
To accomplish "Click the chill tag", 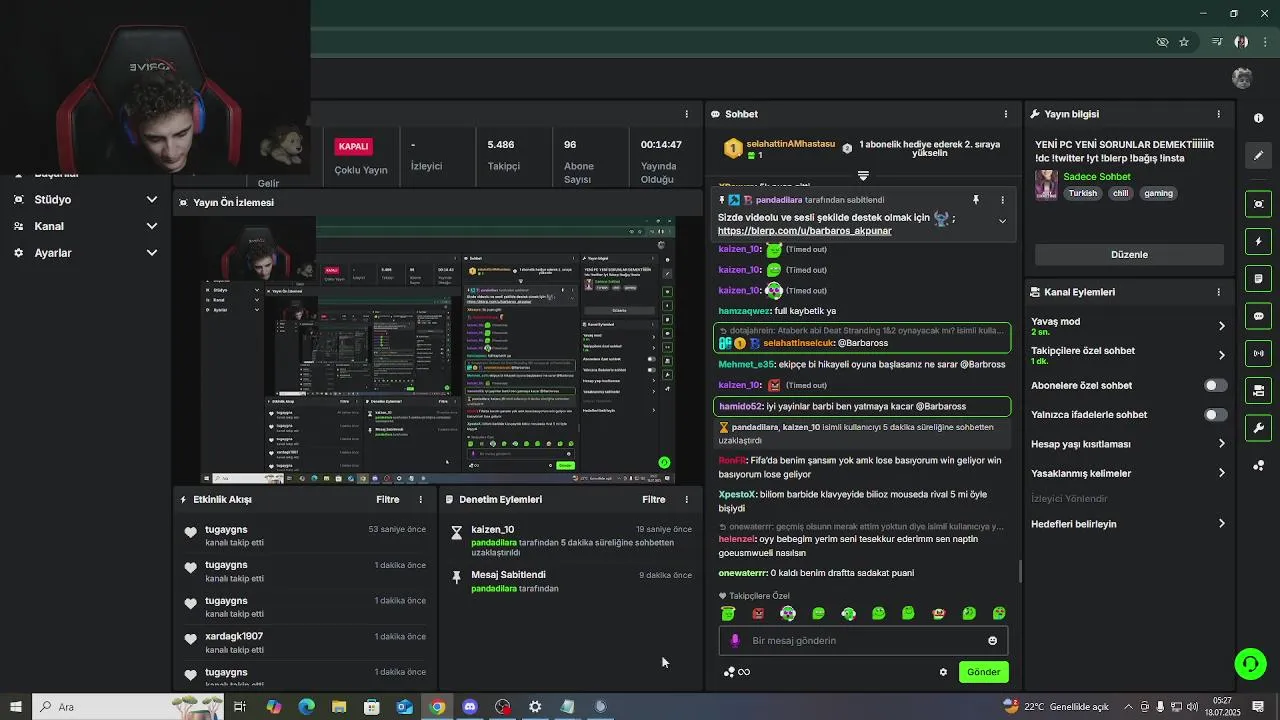I will (1120, 194).
